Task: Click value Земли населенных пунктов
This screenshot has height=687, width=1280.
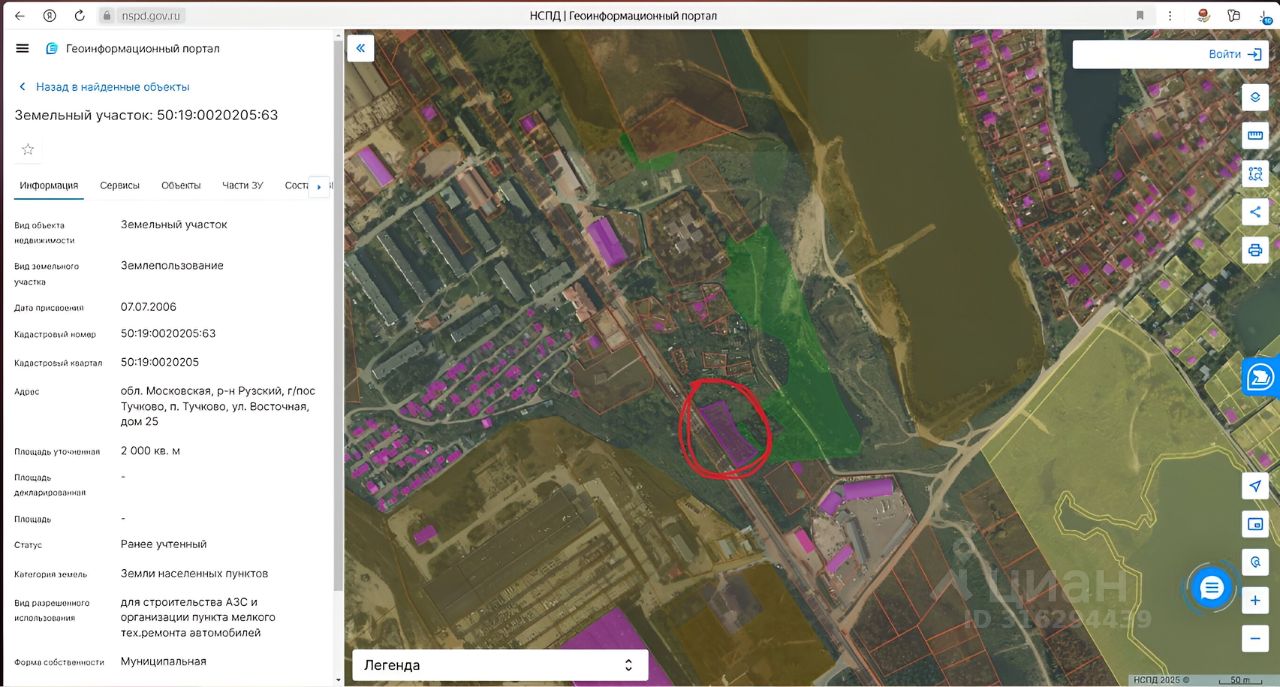Action: tap(194, 573)
